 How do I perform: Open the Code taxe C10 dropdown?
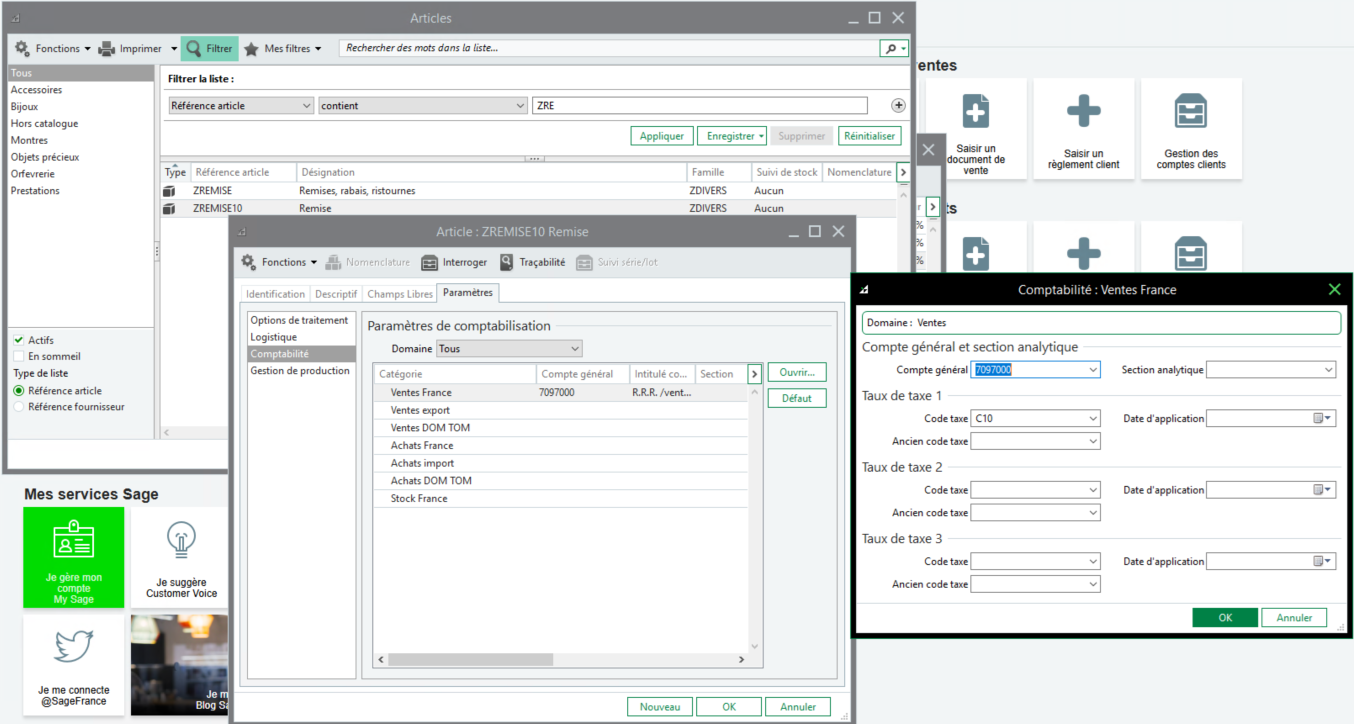tap(1092, 419)
